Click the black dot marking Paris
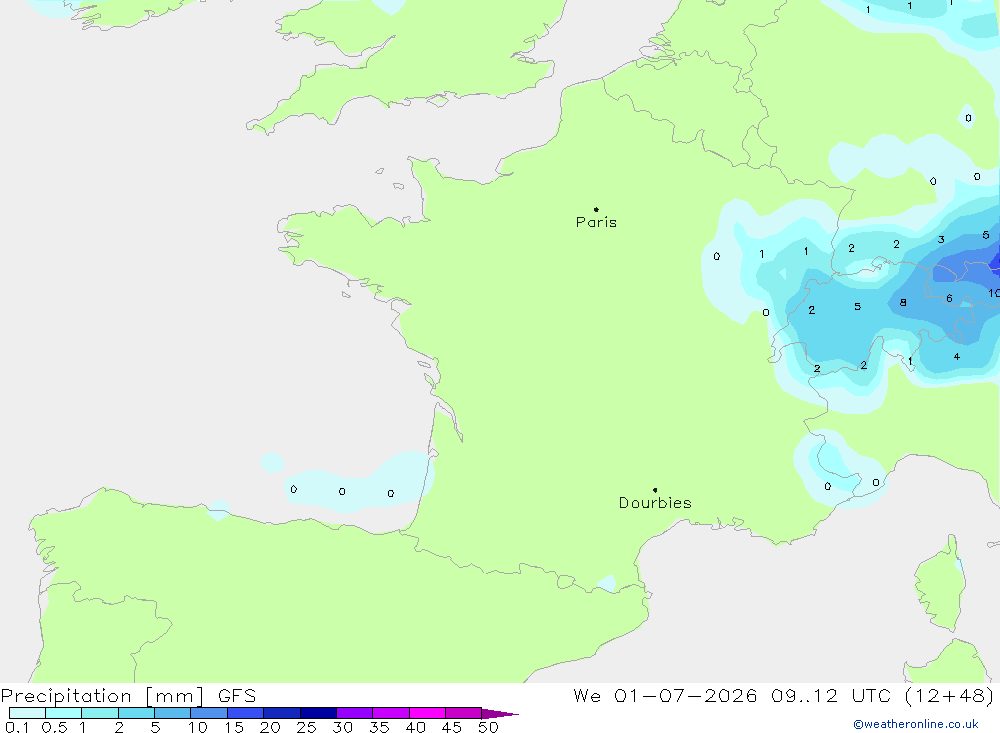1000x733 pixels. [596, 209]
